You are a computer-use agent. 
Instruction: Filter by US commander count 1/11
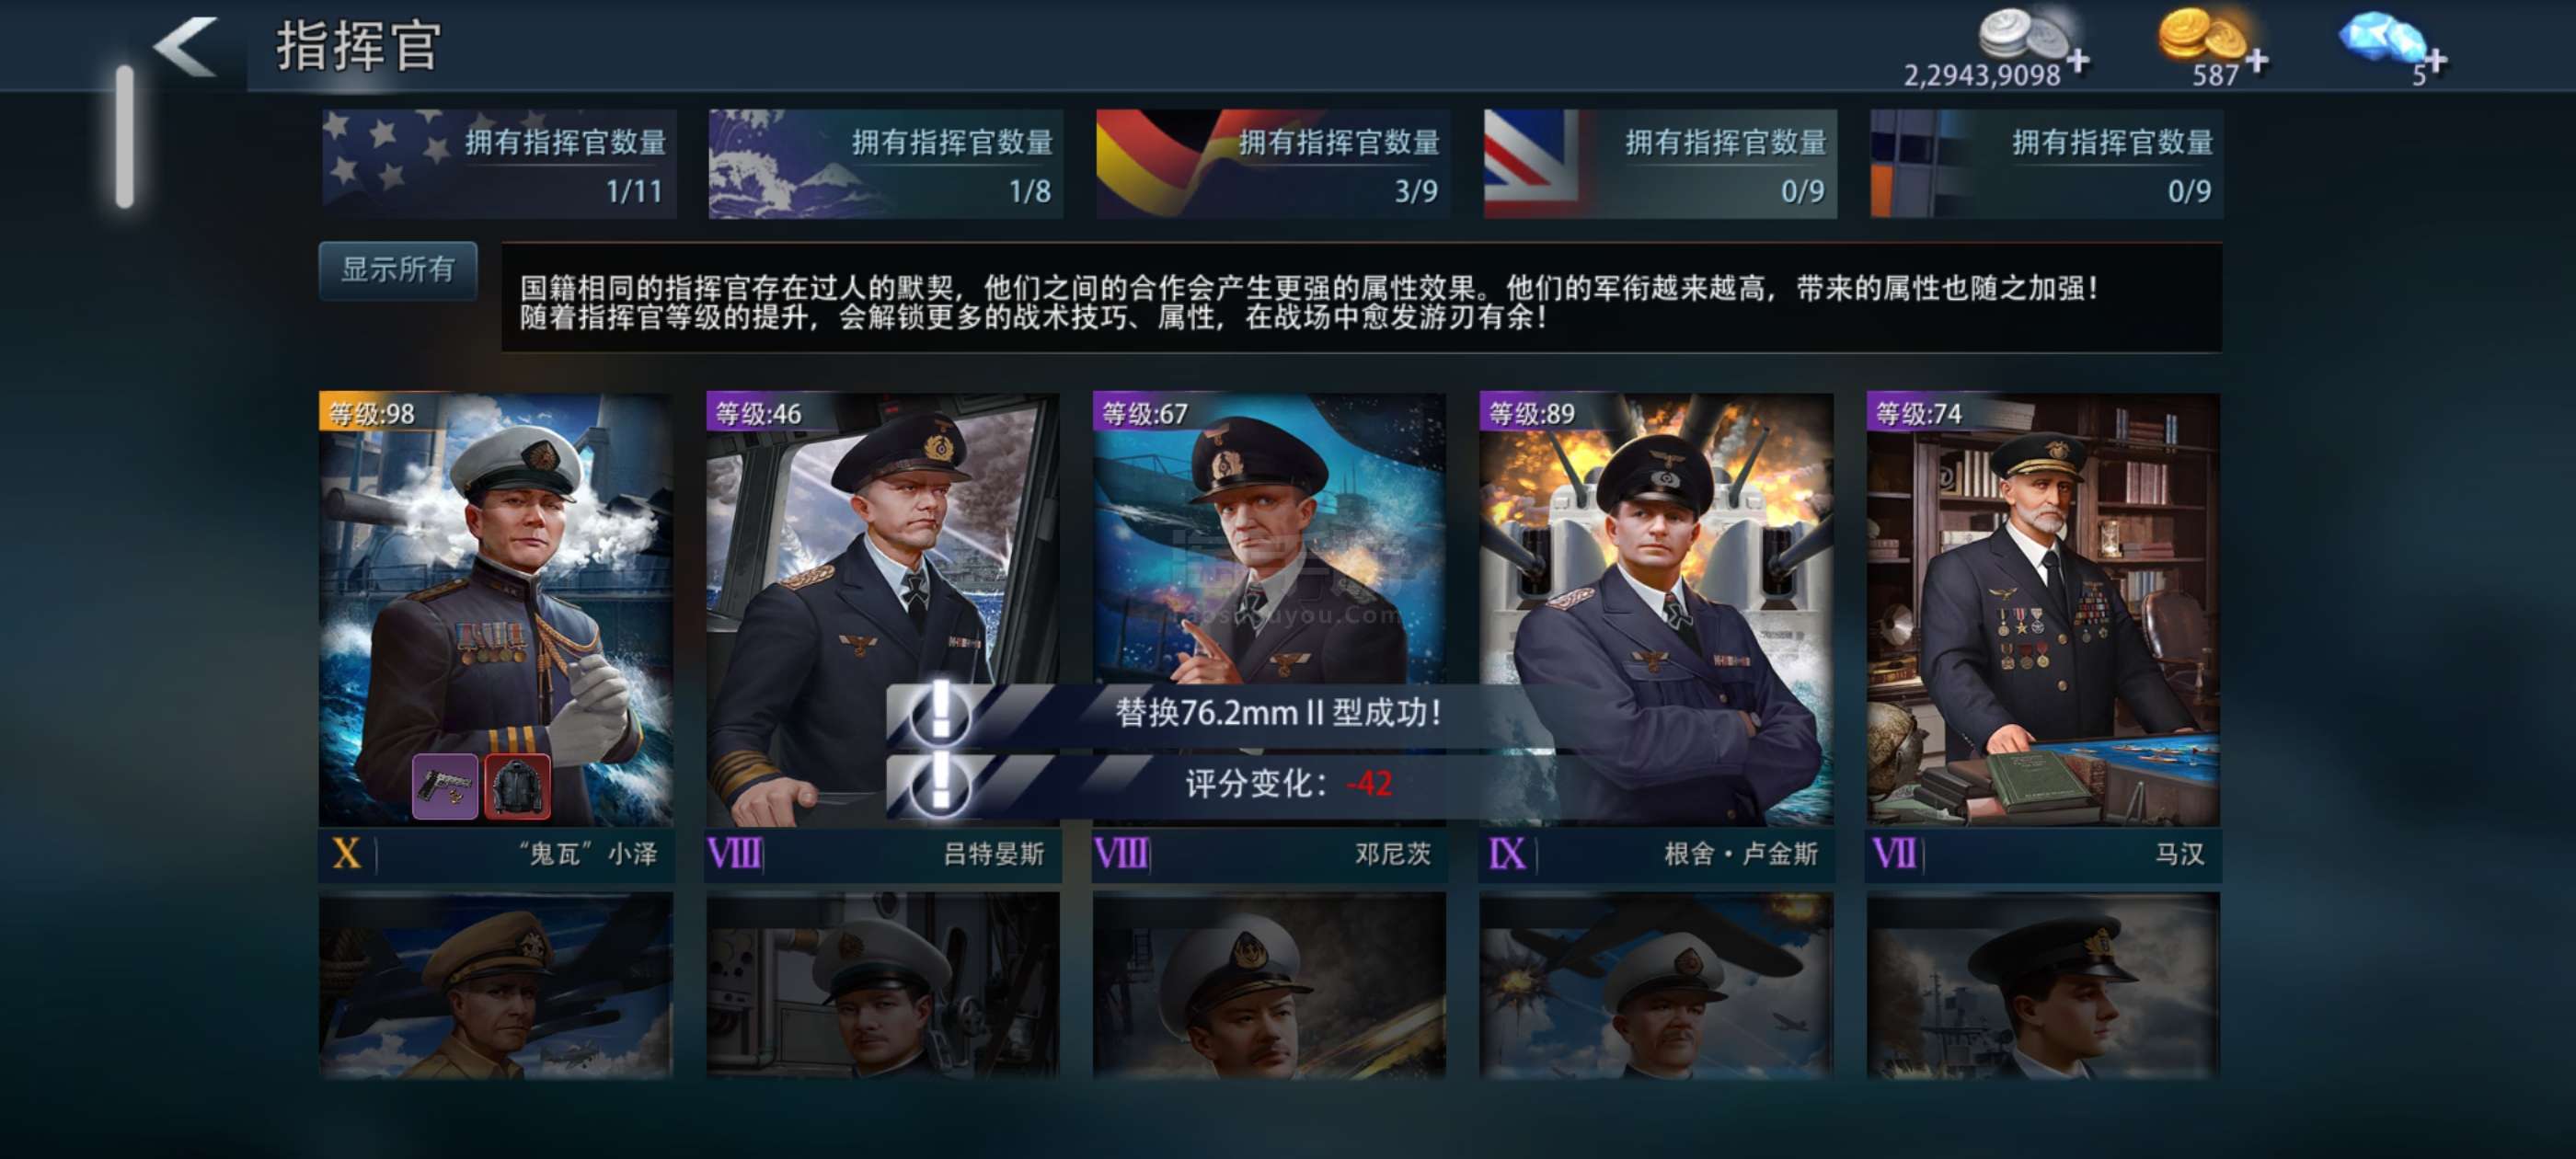point(498,164)
